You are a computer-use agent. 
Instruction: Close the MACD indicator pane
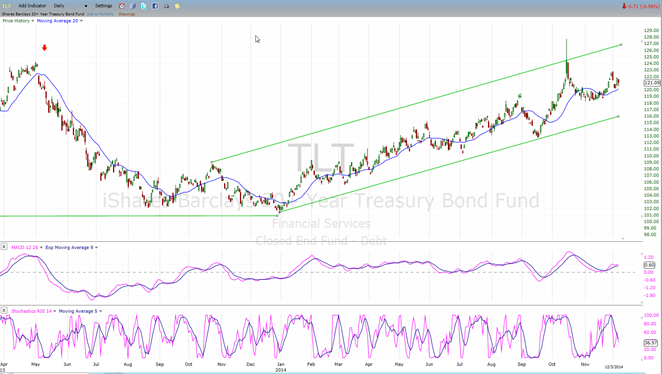[4, 247]
